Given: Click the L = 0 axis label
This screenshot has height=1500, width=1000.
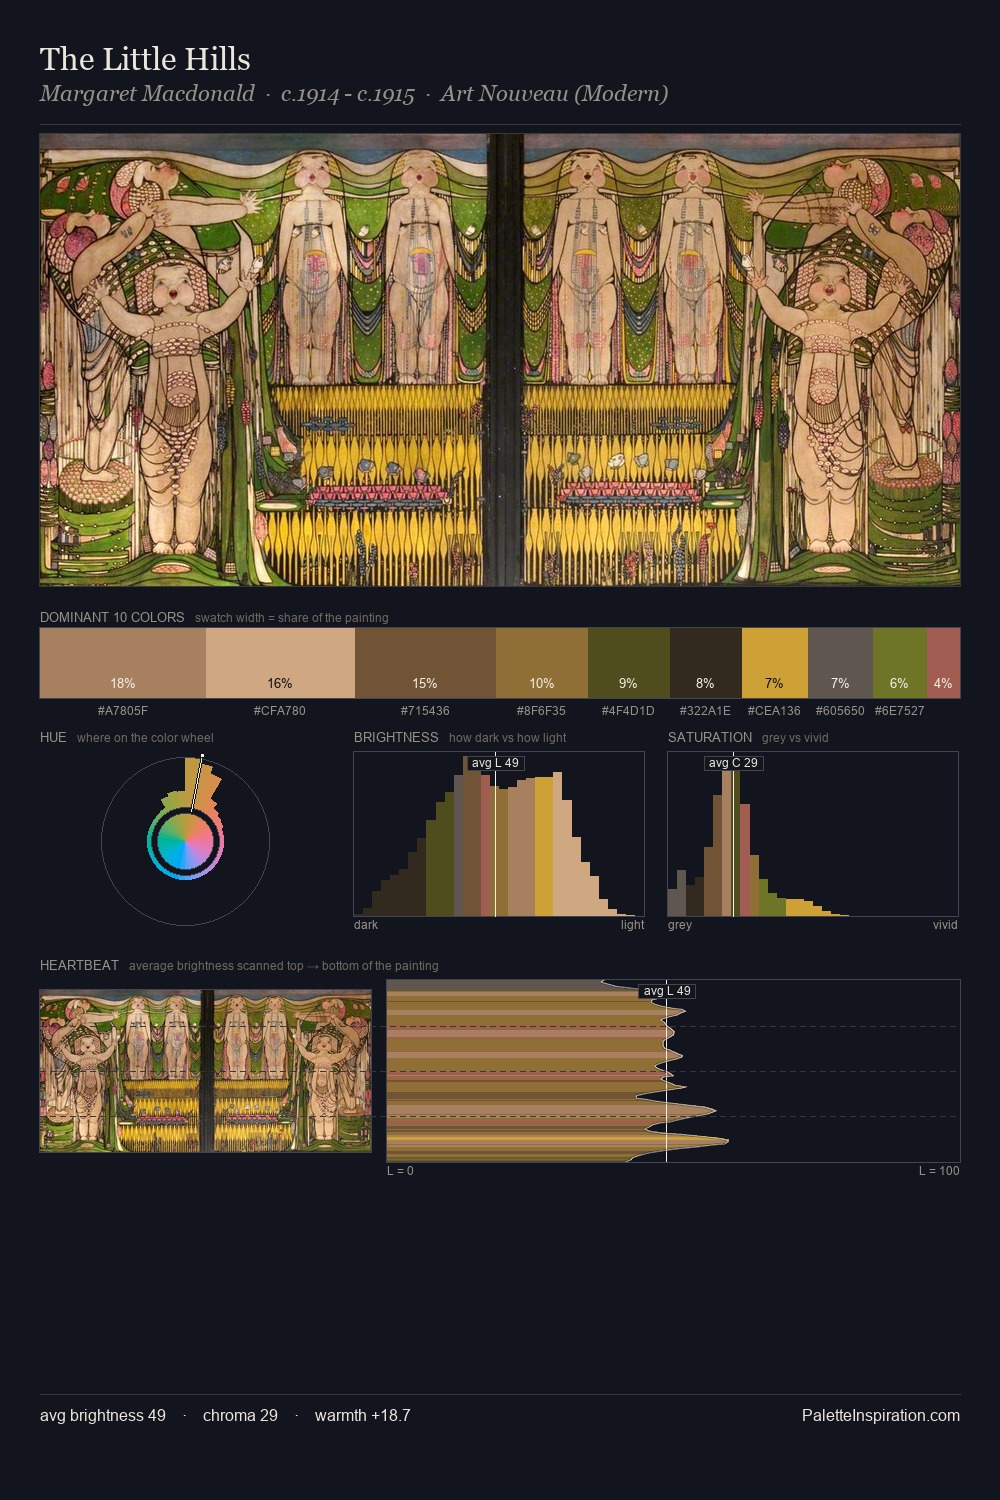Looking at the screenshot, I should tap(400, 1171).
